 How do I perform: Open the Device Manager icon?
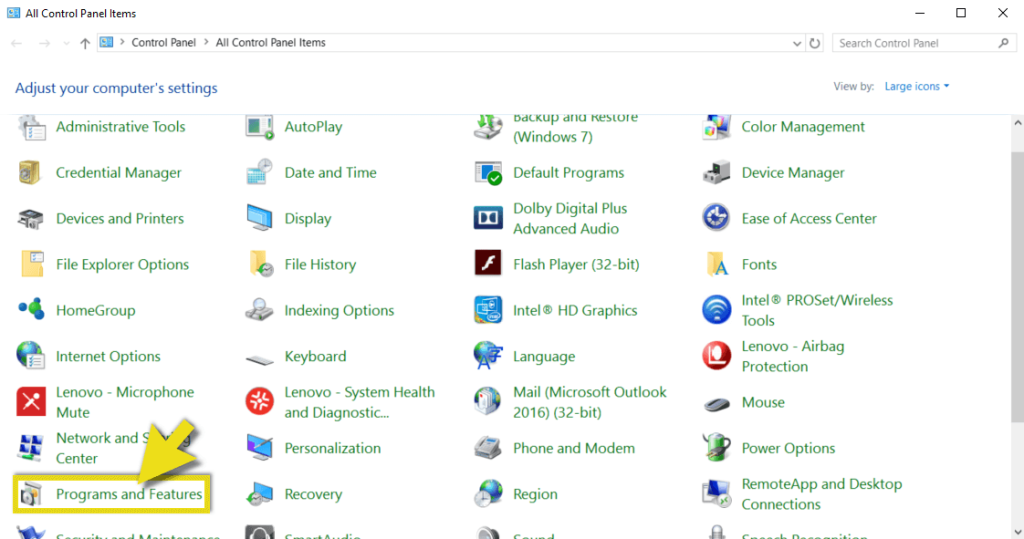click(x=716, y=172)
